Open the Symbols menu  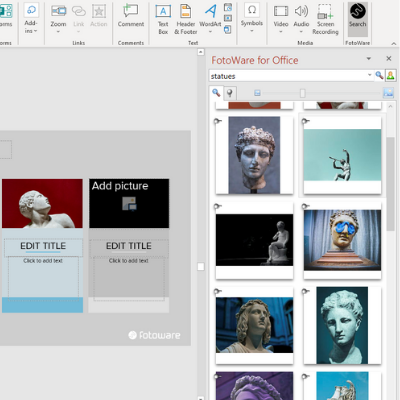click(x=252, y=18)
